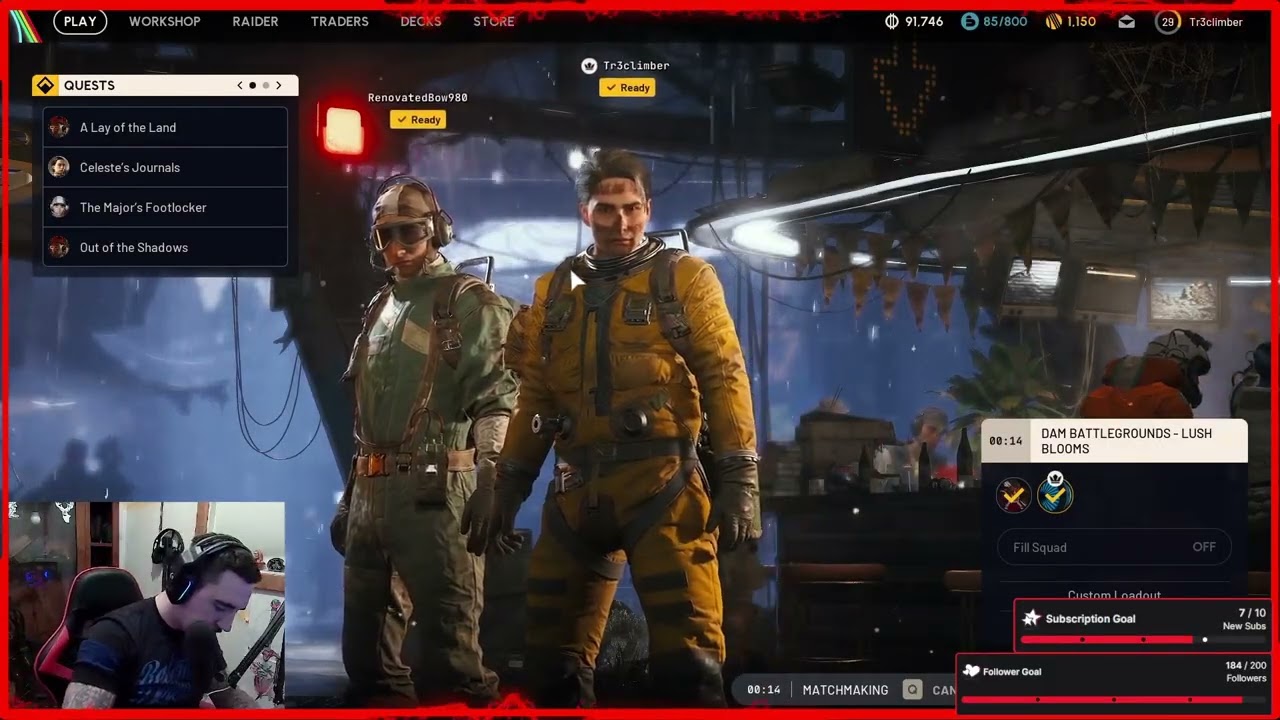Click Ready badge under RenovatedBow980
The width and height of the screenshot is (1280, 720).
tap(418, 120)
